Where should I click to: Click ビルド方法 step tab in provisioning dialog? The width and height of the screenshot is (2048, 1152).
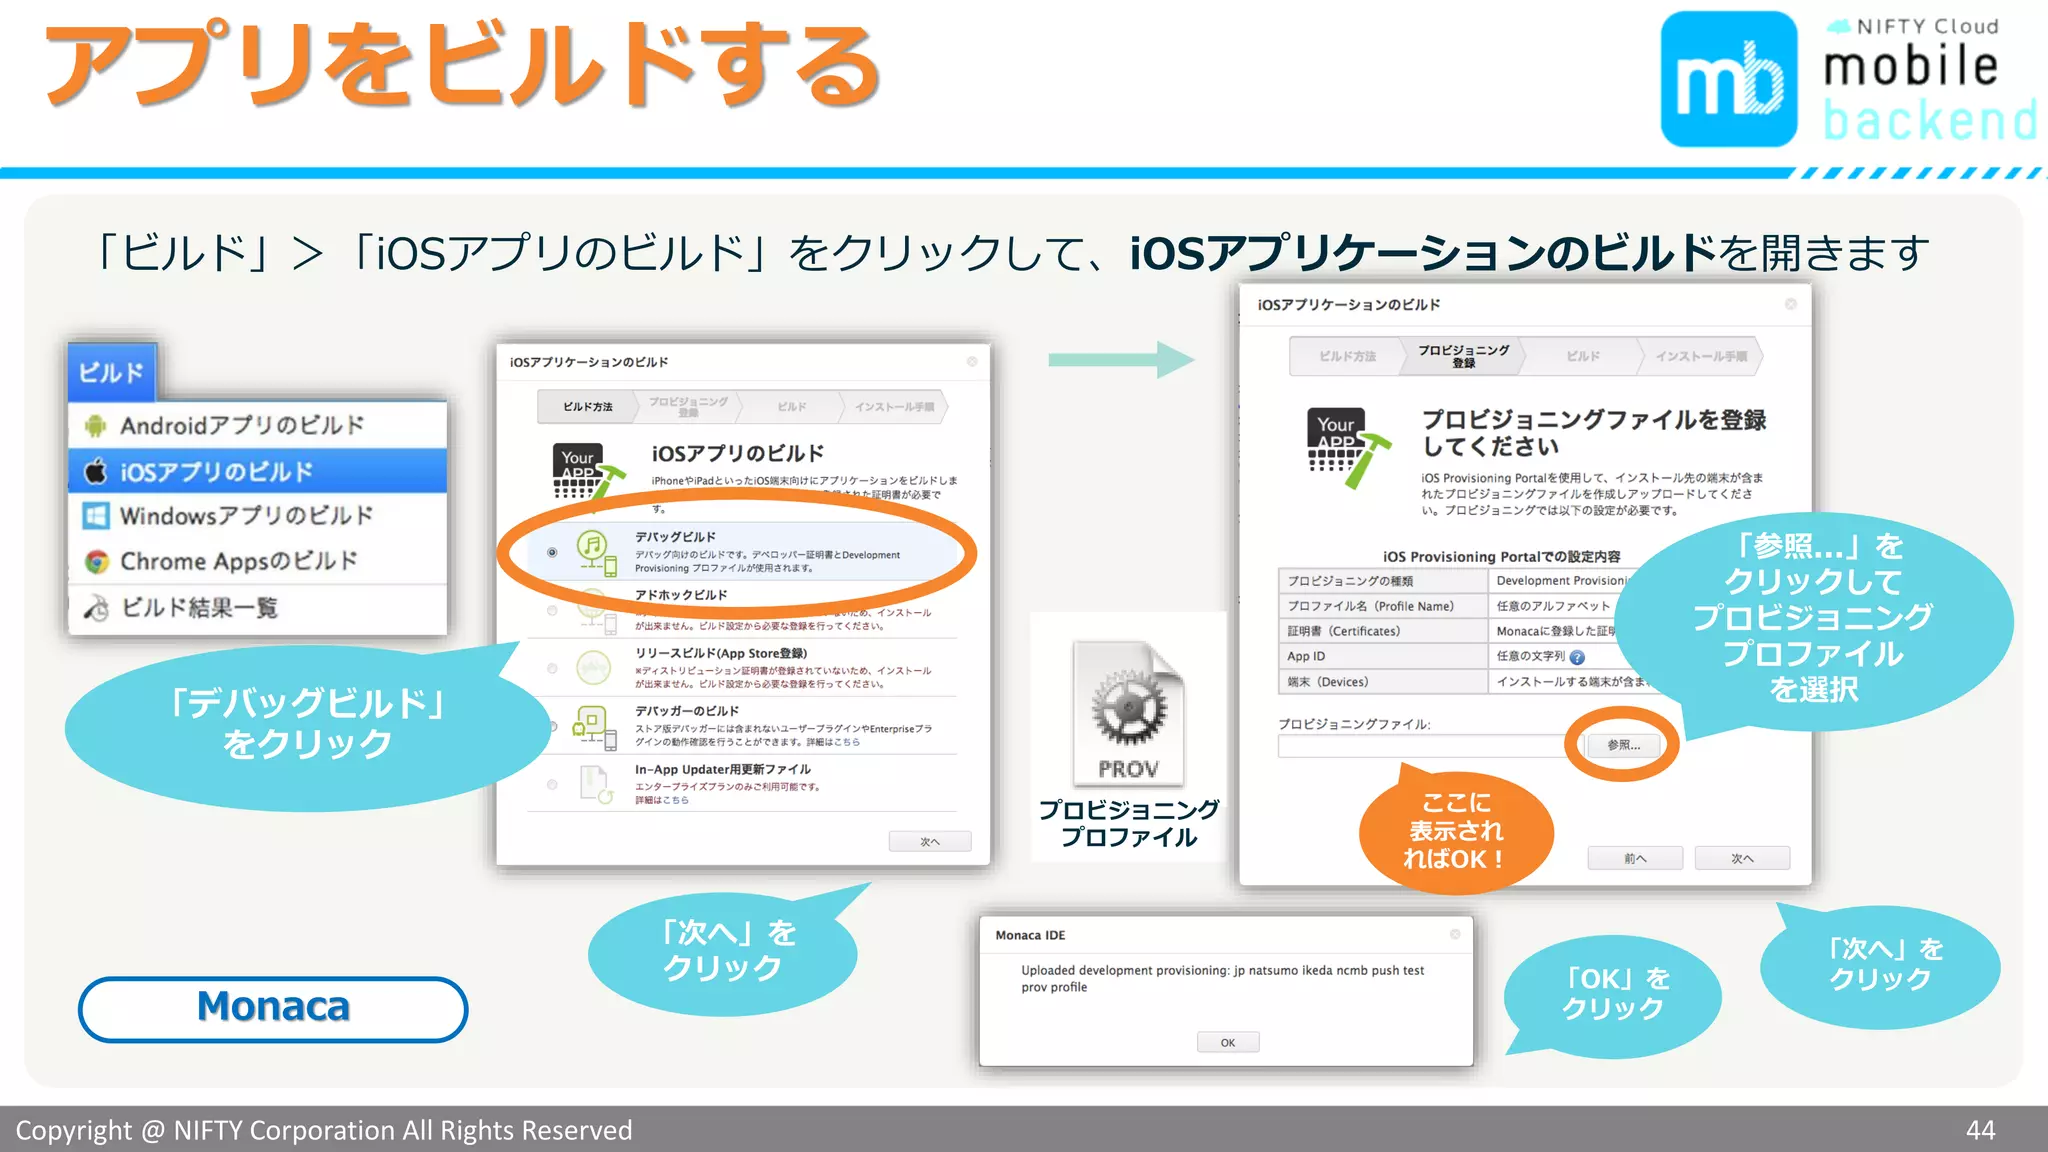pyautogui.click(x=1347, y=357)
